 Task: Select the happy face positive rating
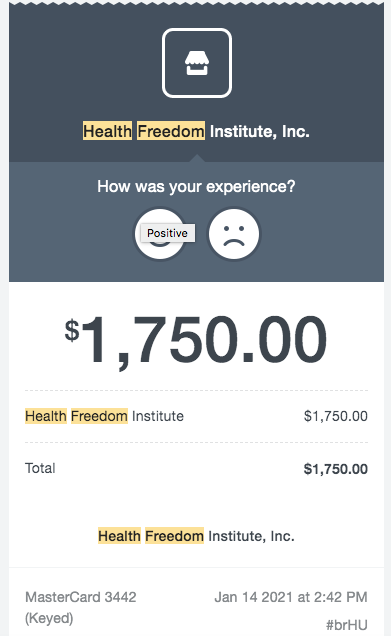pos(160,234)
